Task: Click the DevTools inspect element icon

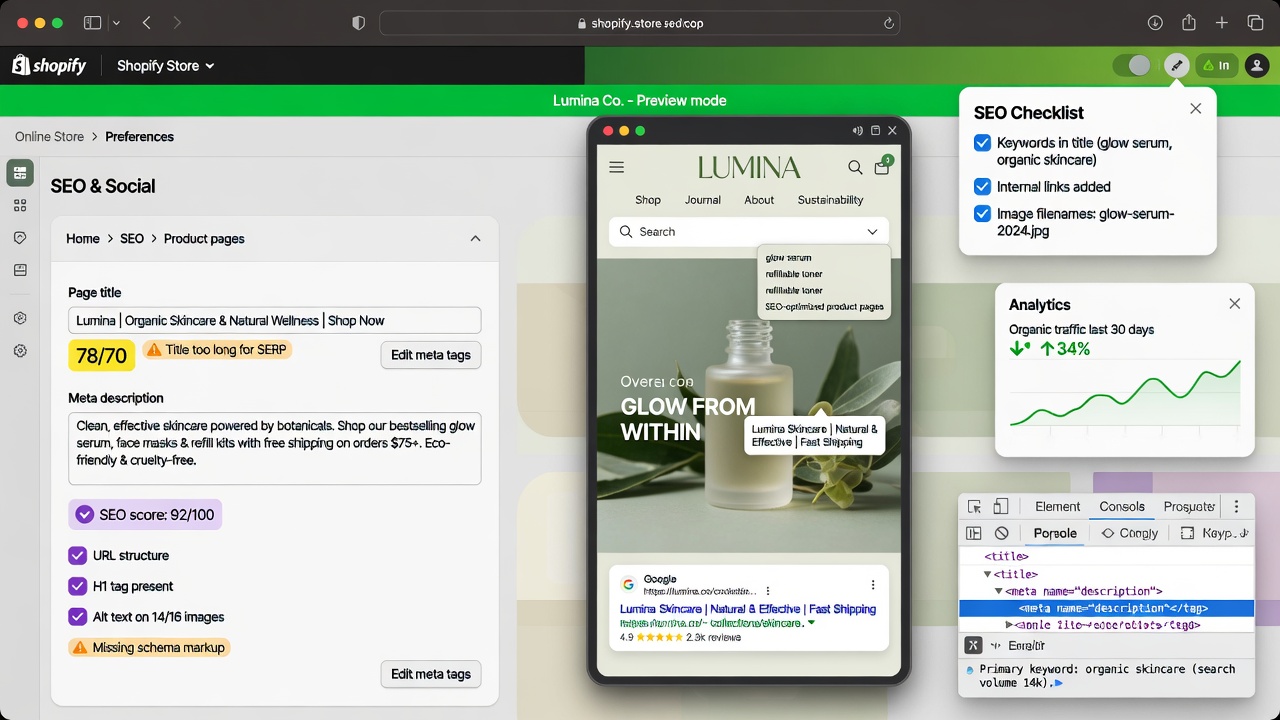Action: click(975, 507)
